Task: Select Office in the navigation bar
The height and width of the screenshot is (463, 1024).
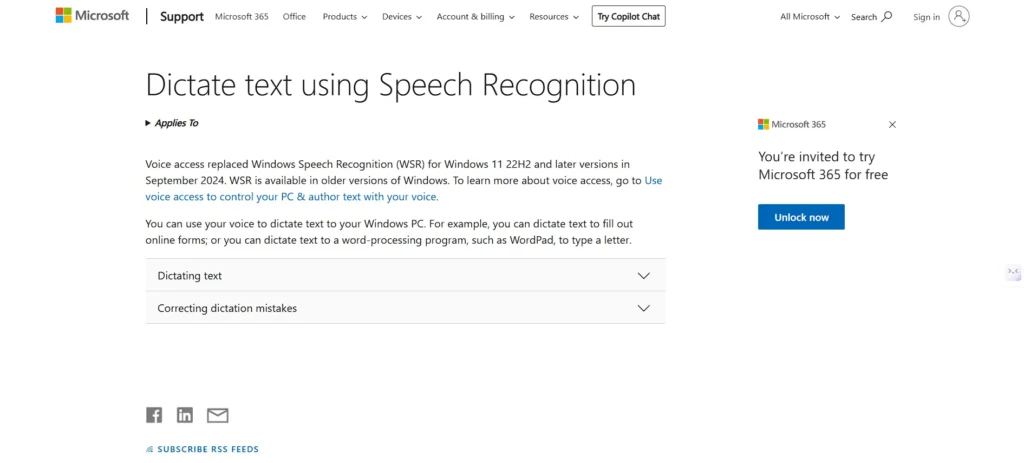Action: click(294, 17)
